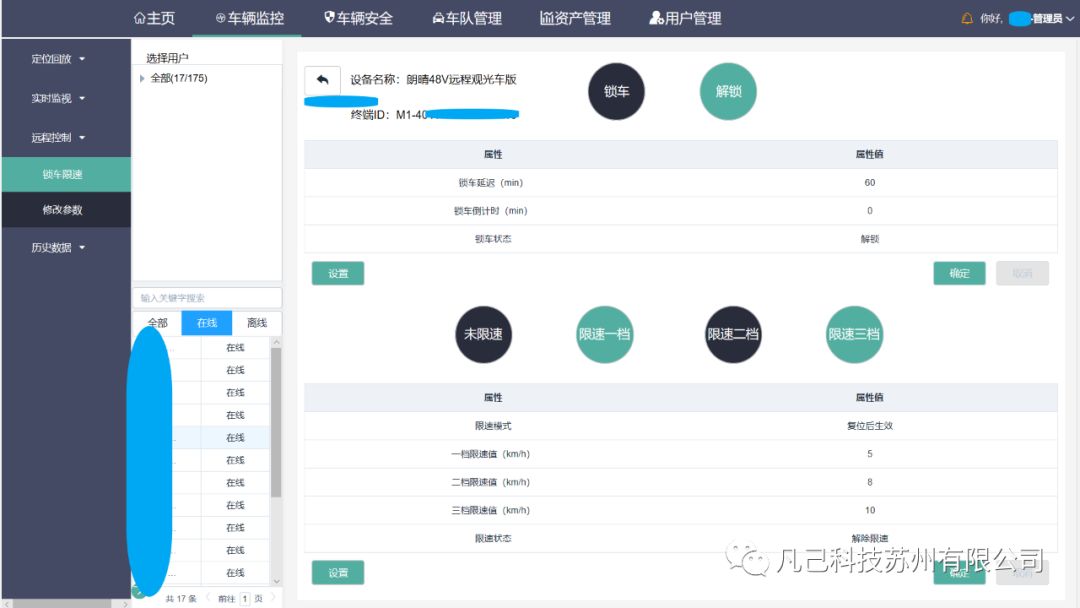Expand the 定位回放 sidebar menu

(58, 59)
